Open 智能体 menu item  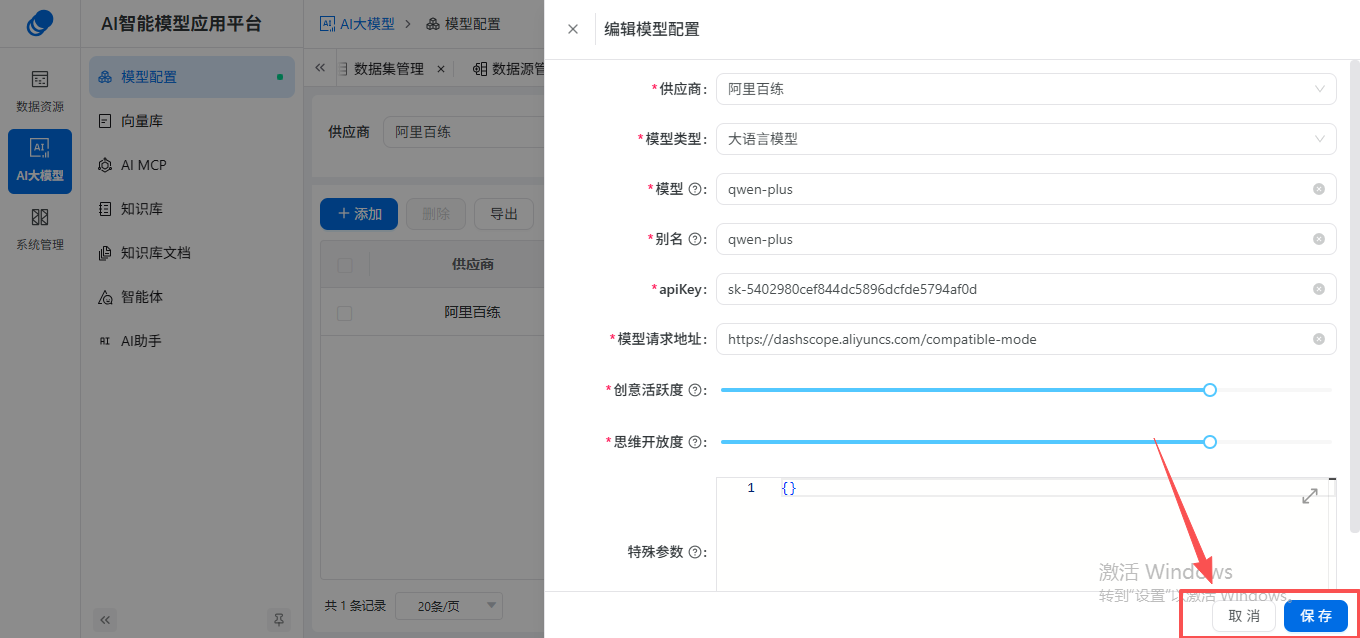tap(192, 297)
